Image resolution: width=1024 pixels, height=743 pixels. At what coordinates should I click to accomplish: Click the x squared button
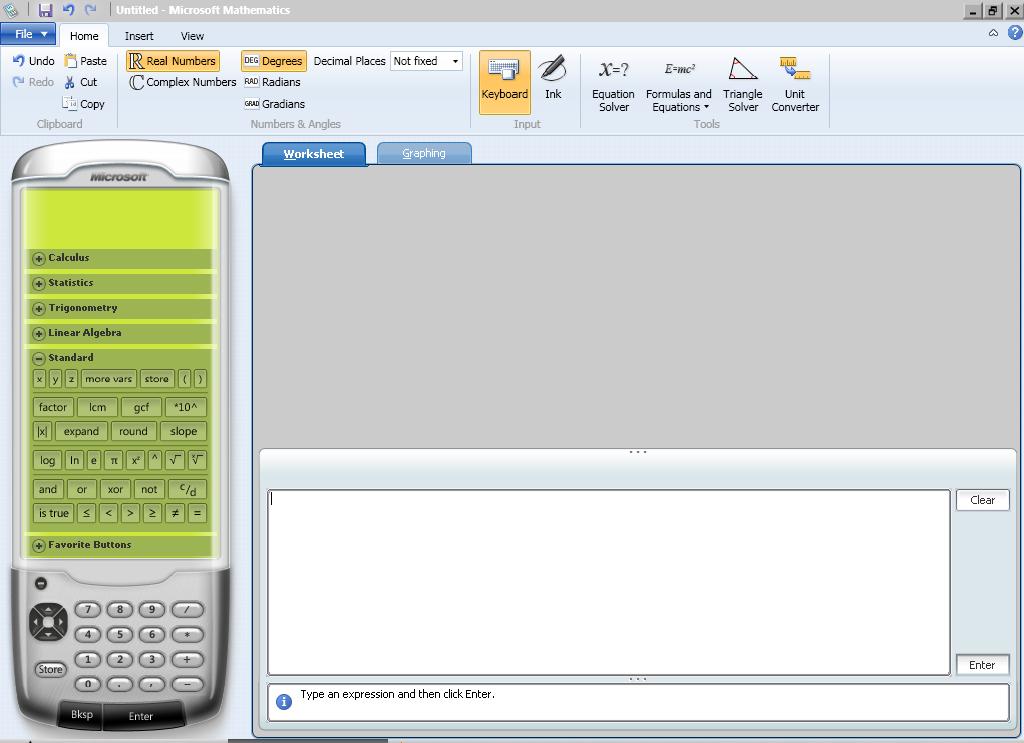click(135, 460)
